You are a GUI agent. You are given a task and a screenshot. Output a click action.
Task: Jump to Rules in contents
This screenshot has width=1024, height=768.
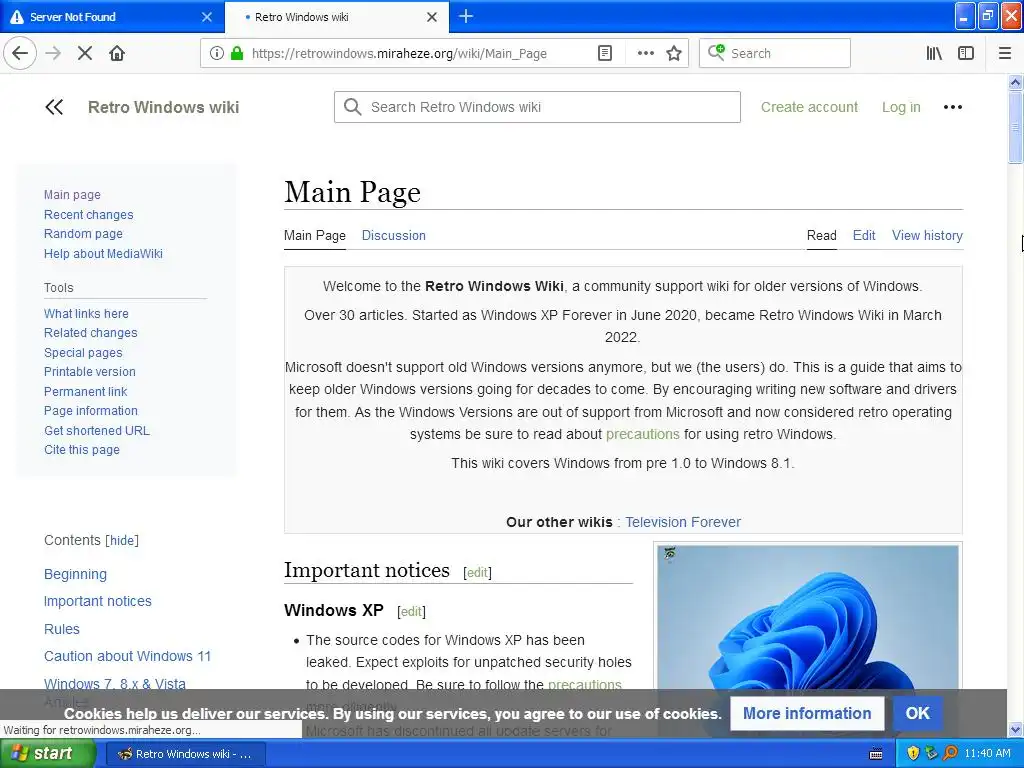pyautogui.click(x=61, y=629)
